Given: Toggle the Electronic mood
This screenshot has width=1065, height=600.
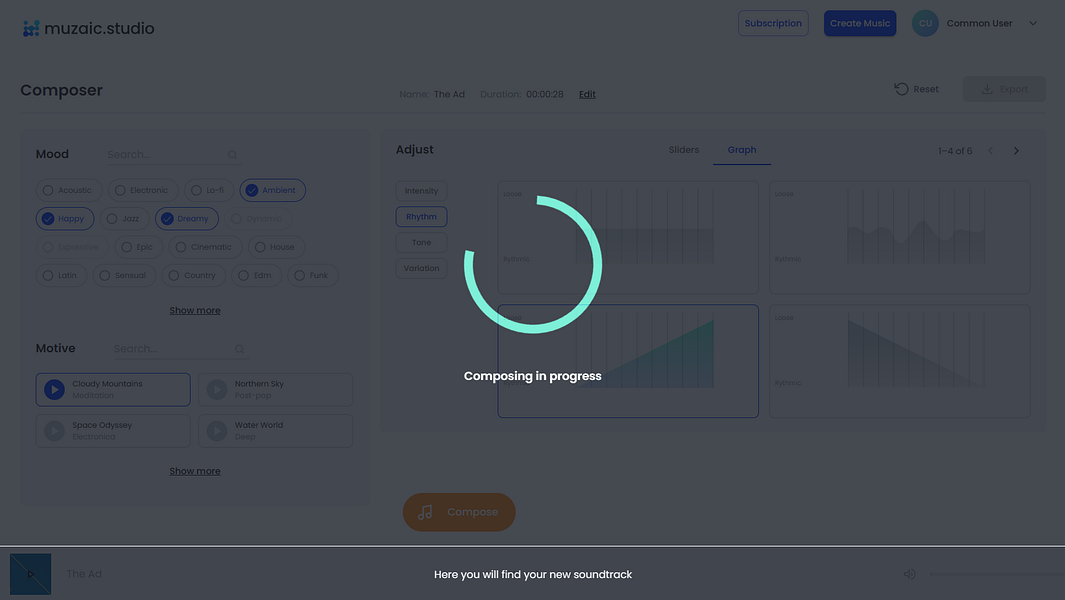Looking at the screenshot, I should pos(143,190).
